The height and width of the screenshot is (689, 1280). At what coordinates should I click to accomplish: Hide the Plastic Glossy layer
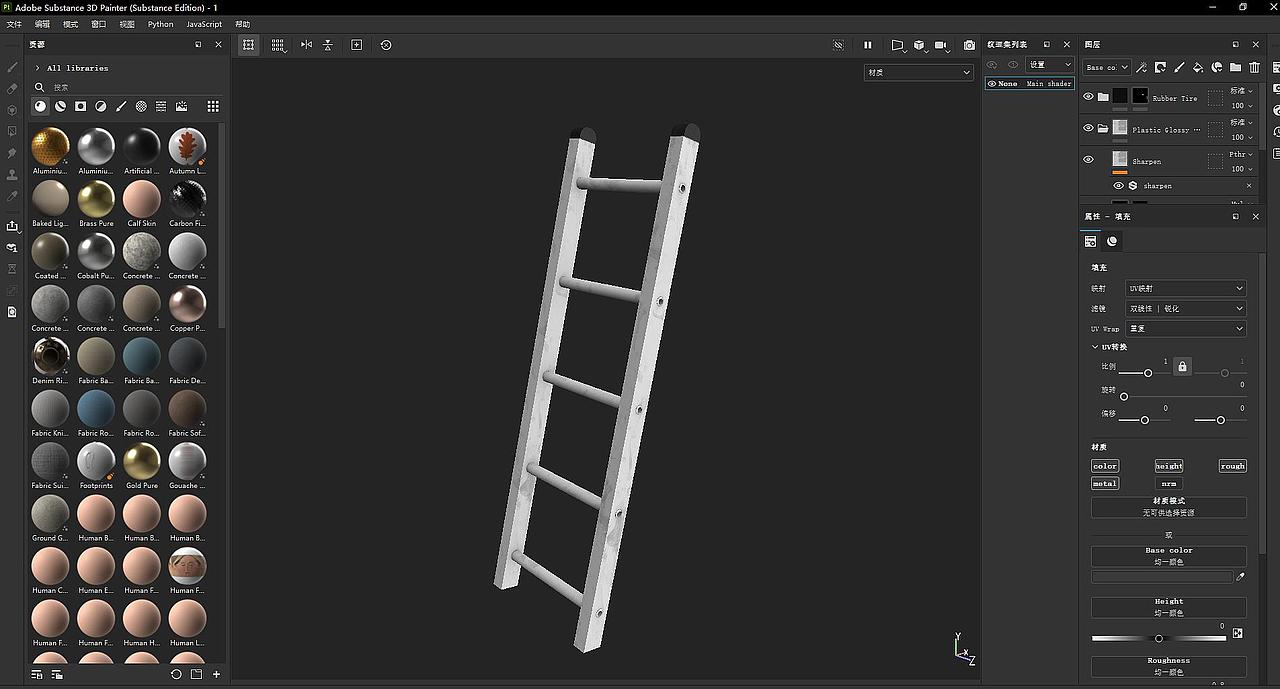1088,128
